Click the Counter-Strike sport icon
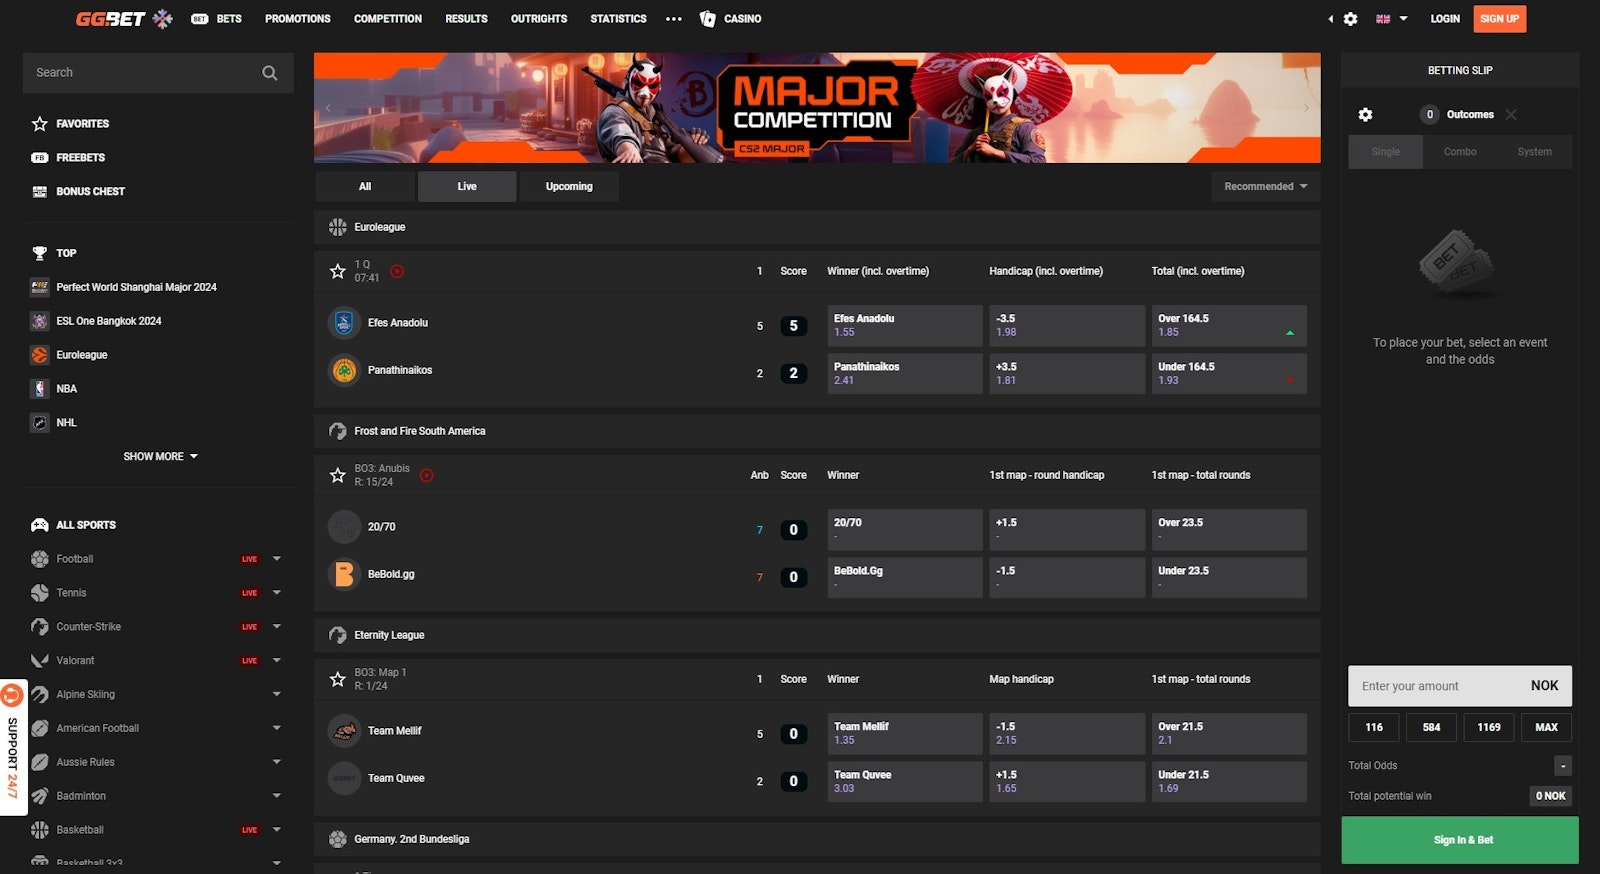 [40, 627]
